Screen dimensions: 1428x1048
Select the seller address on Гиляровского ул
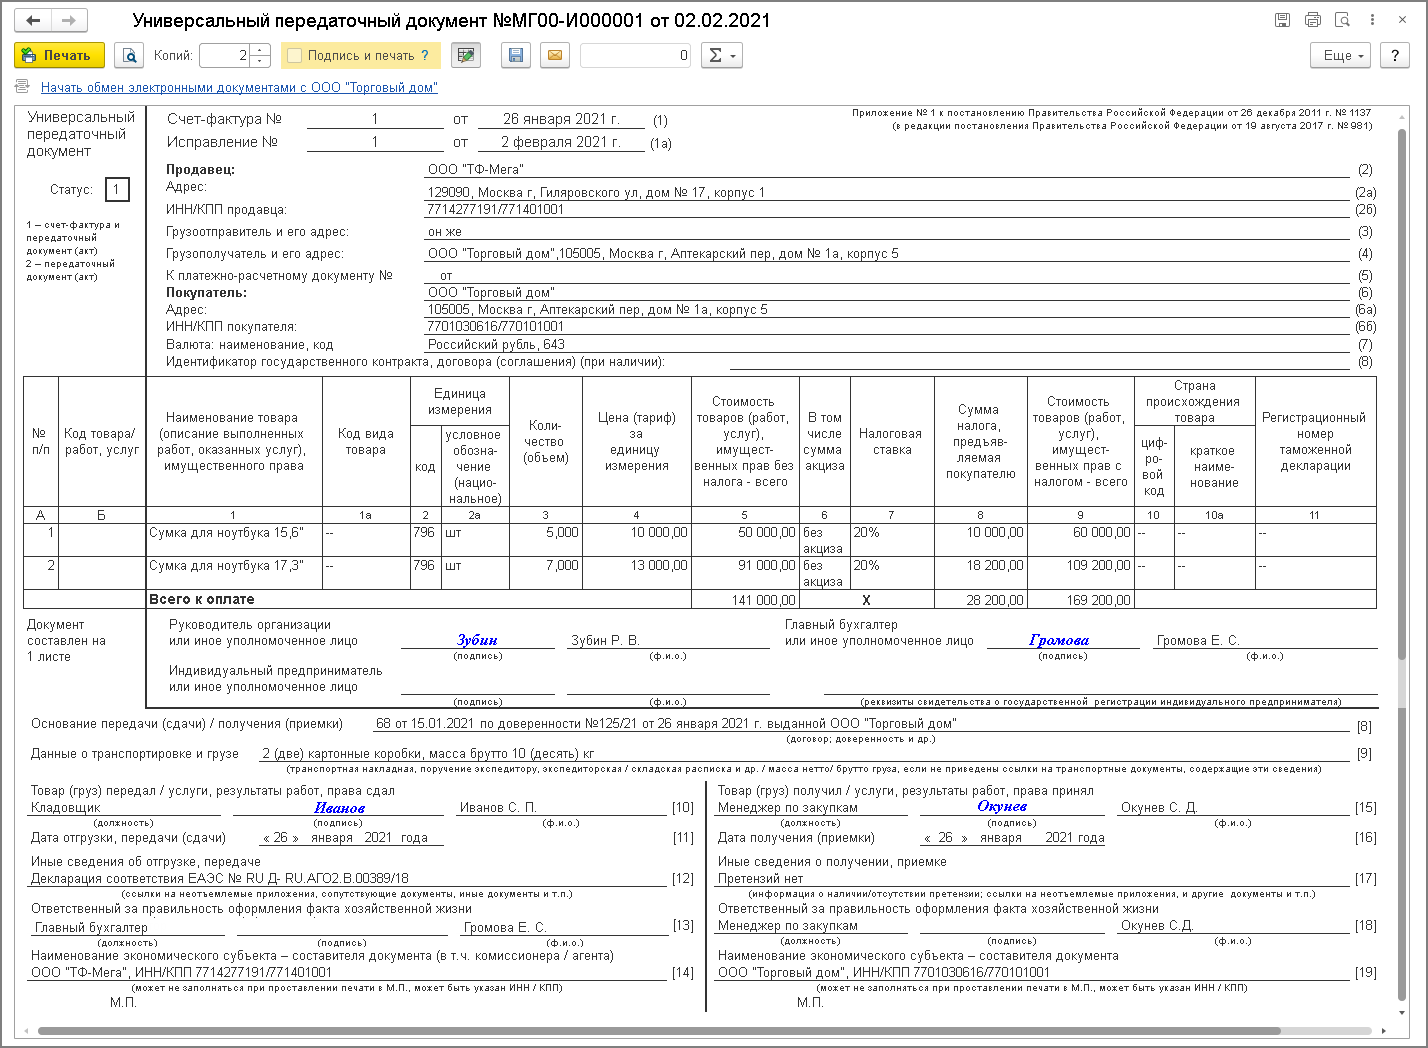[596, 193]
